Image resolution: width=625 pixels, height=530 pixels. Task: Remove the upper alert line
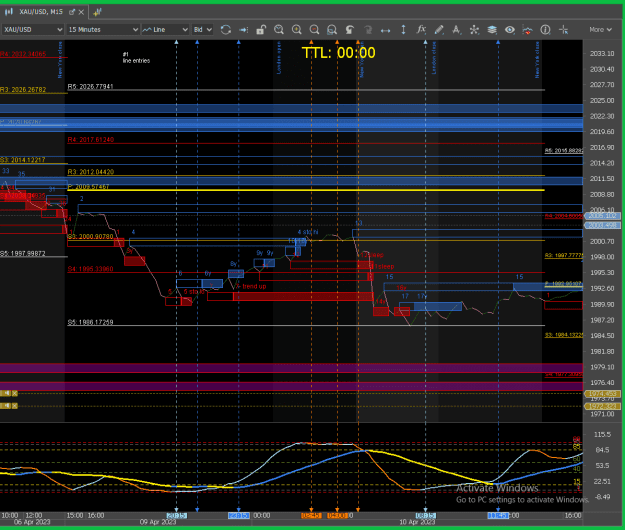[15, 393]
